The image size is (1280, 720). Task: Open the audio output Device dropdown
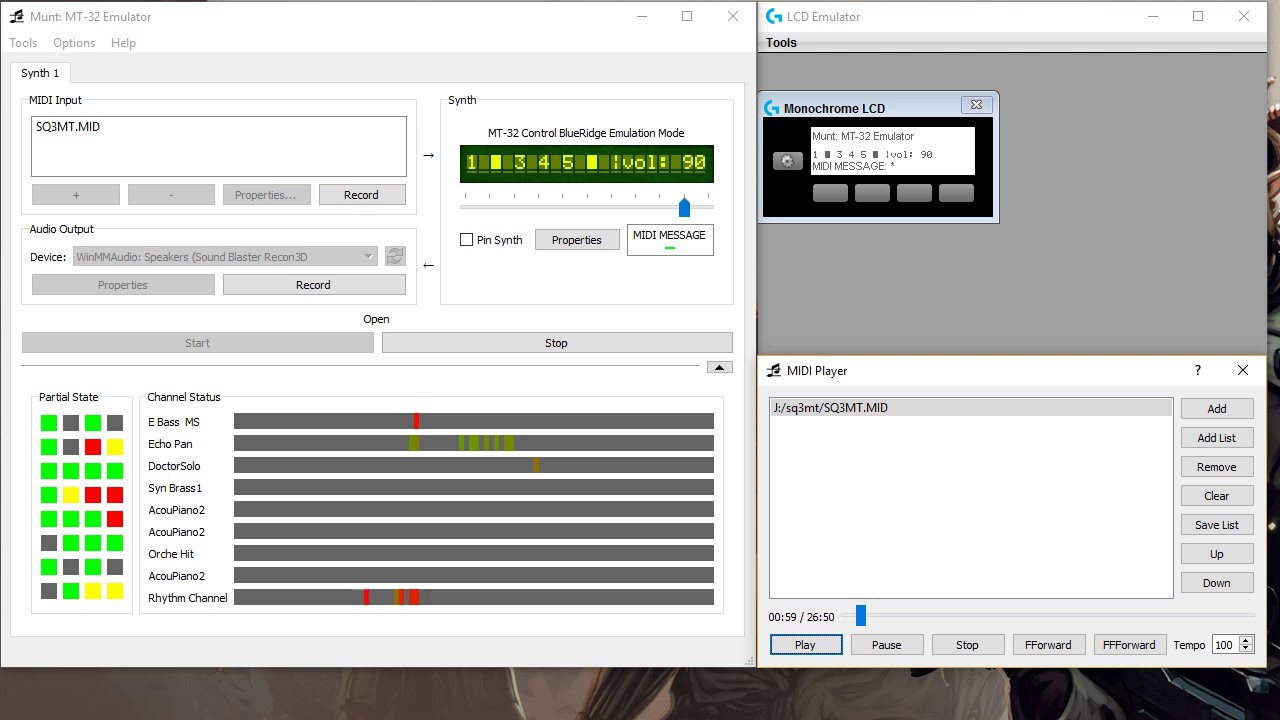[225, 257]
